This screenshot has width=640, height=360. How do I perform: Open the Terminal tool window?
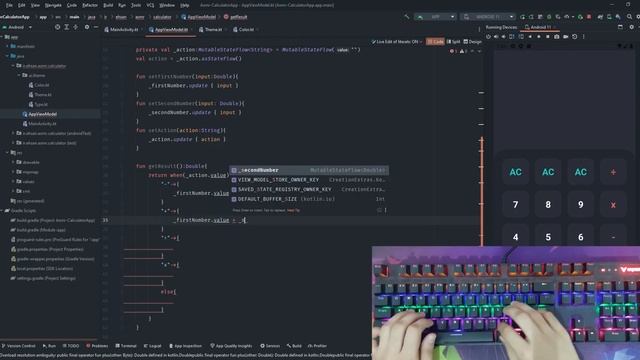[x=126, y=346]
